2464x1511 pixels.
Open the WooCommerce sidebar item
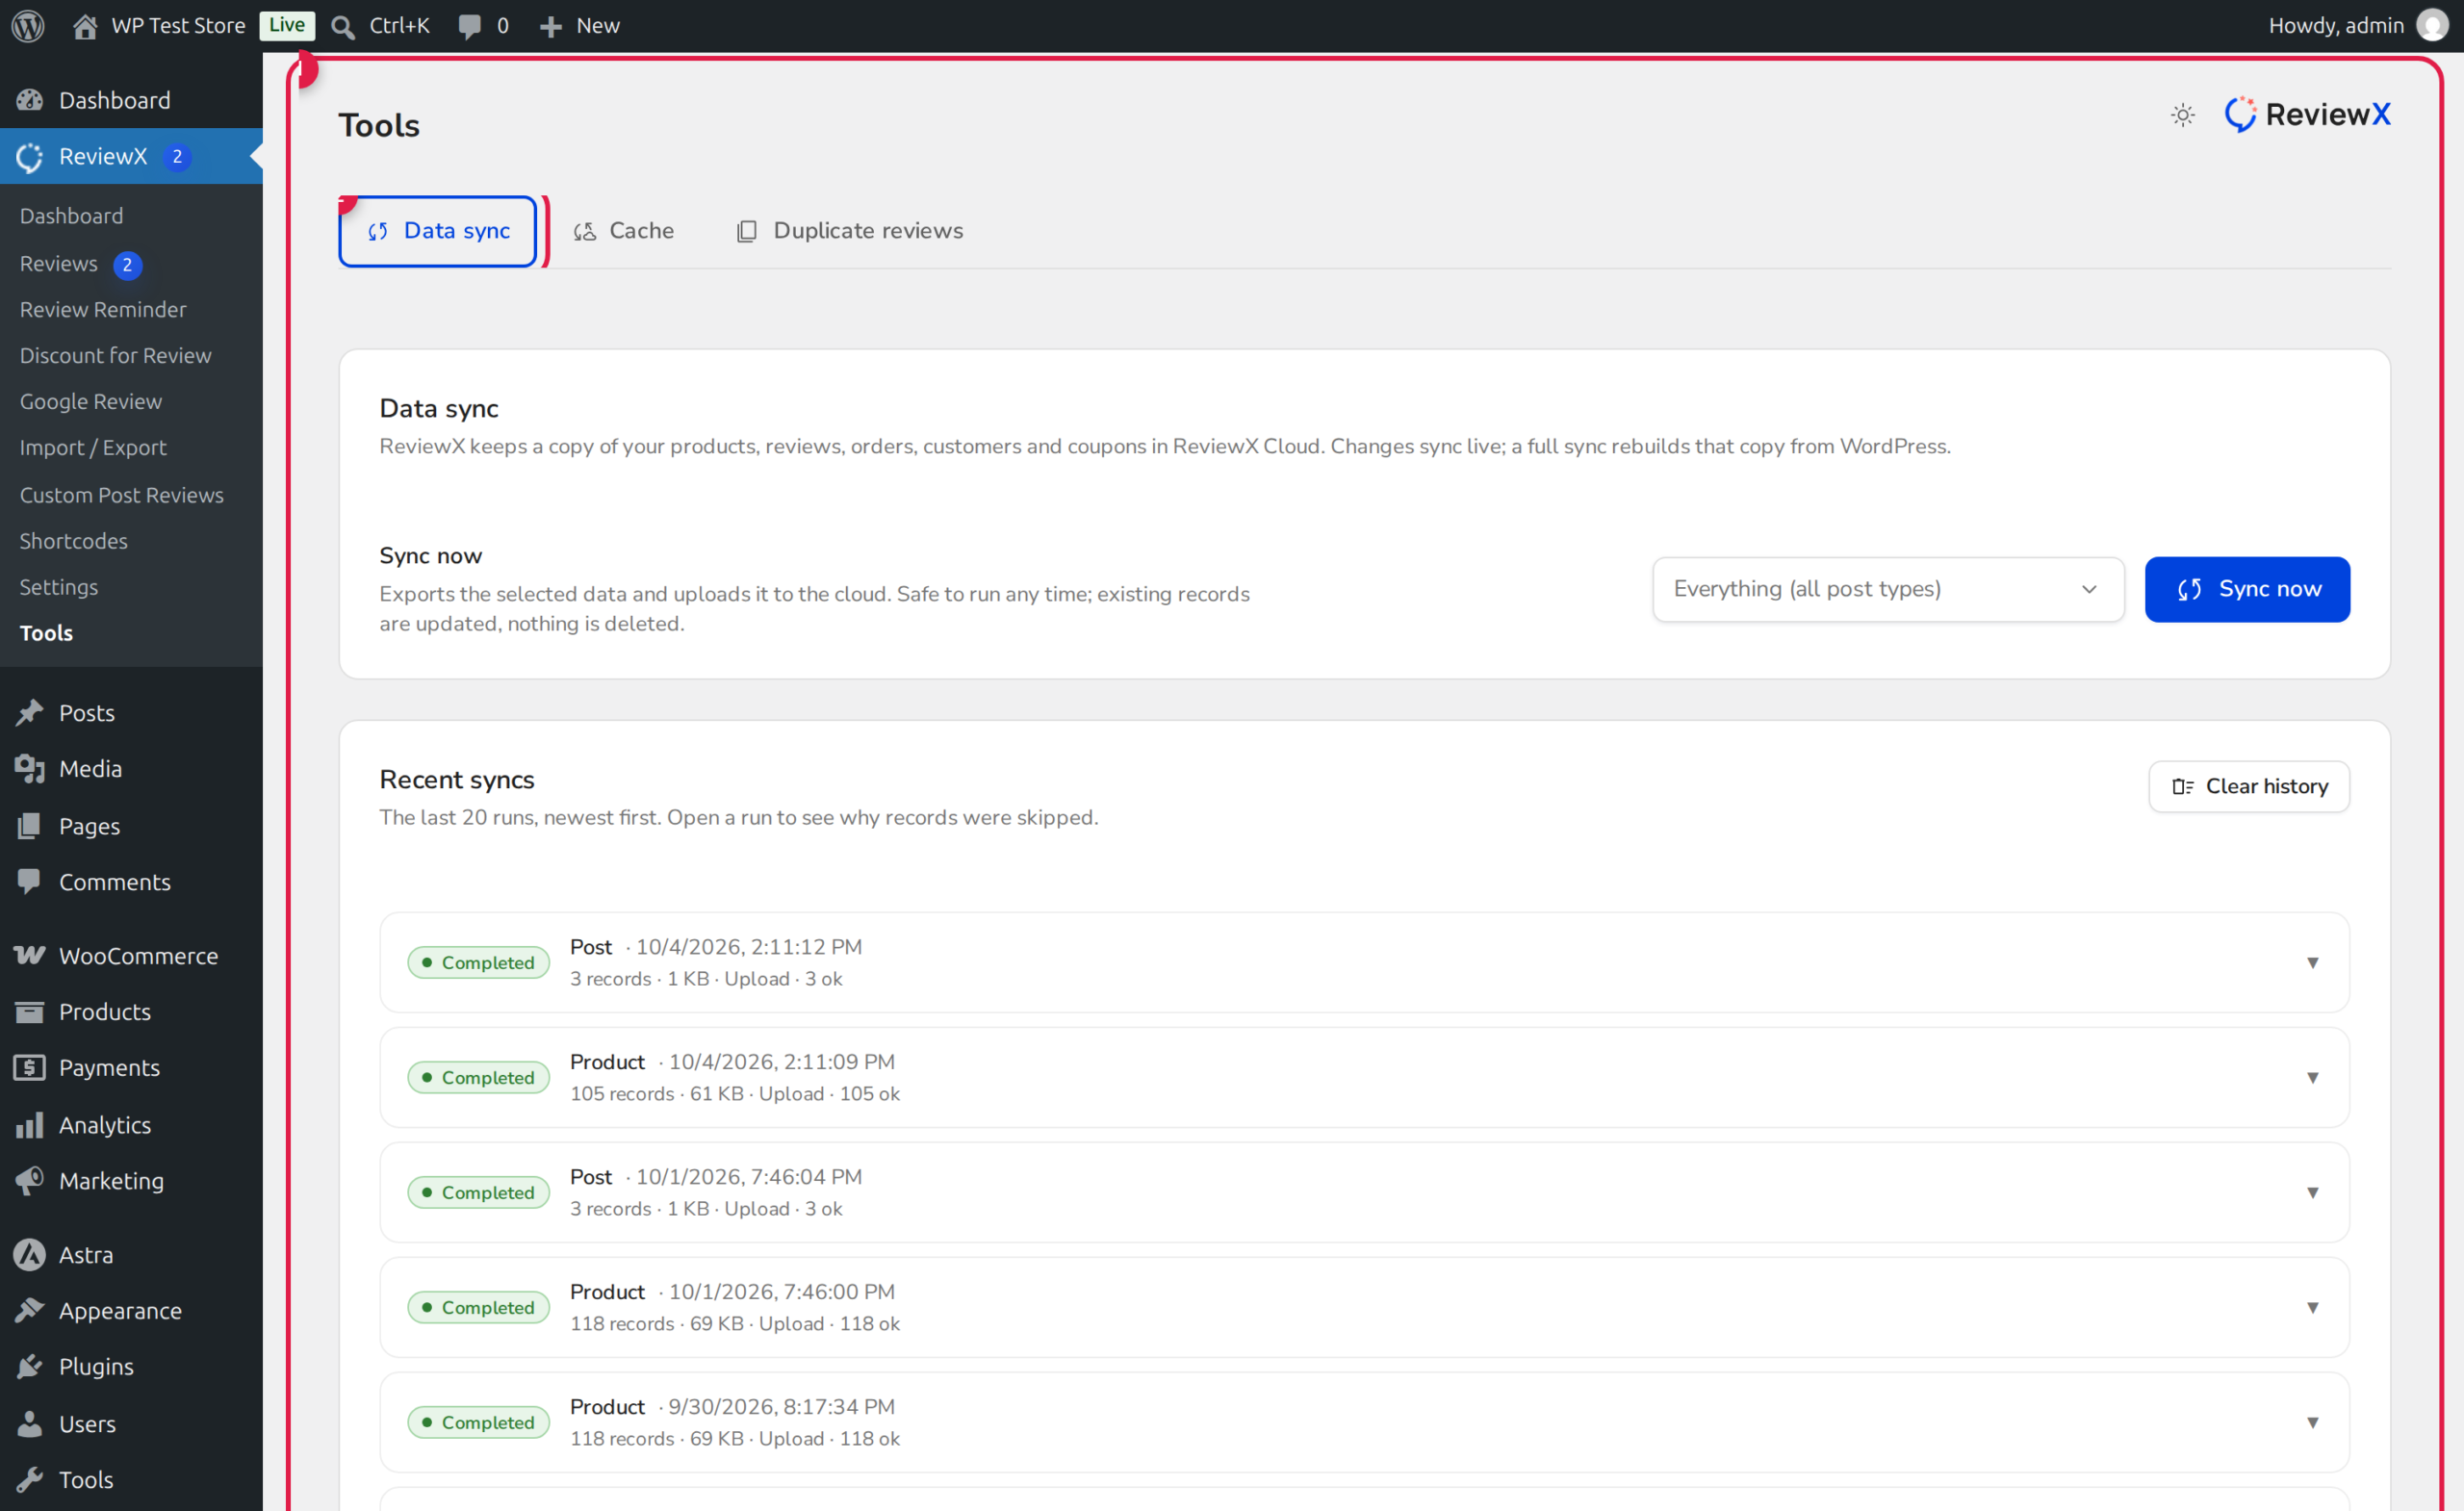point(131,956)
